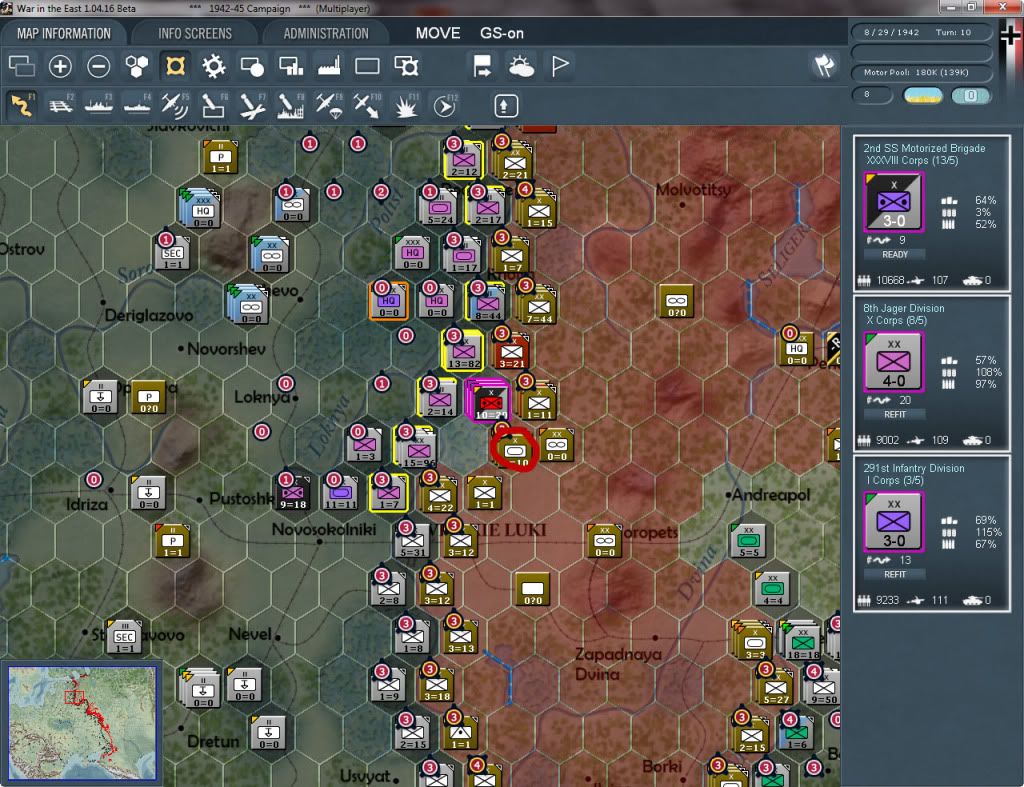Open 291st Infantry Division unit name

914,468
